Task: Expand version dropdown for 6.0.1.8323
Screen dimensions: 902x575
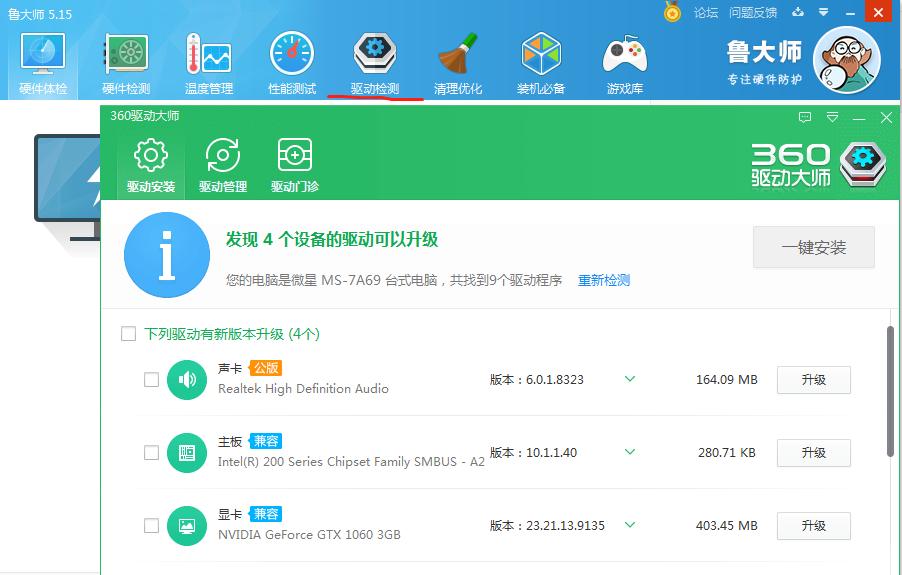Action: pos(630,379)
